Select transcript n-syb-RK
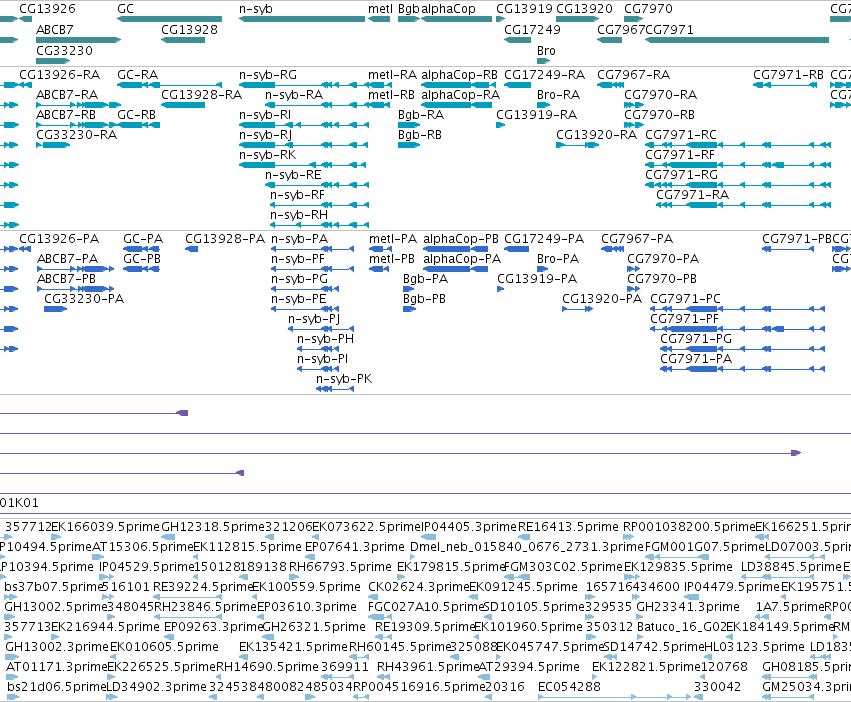851x702 pixels. pos(268,155)
